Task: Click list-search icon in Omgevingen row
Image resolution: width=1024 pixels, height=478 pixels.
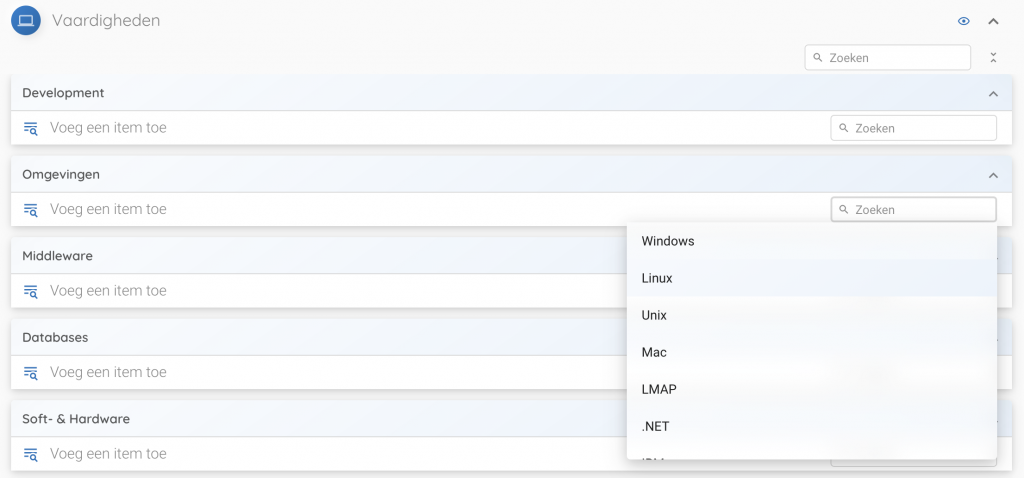Action: point(30,210)
